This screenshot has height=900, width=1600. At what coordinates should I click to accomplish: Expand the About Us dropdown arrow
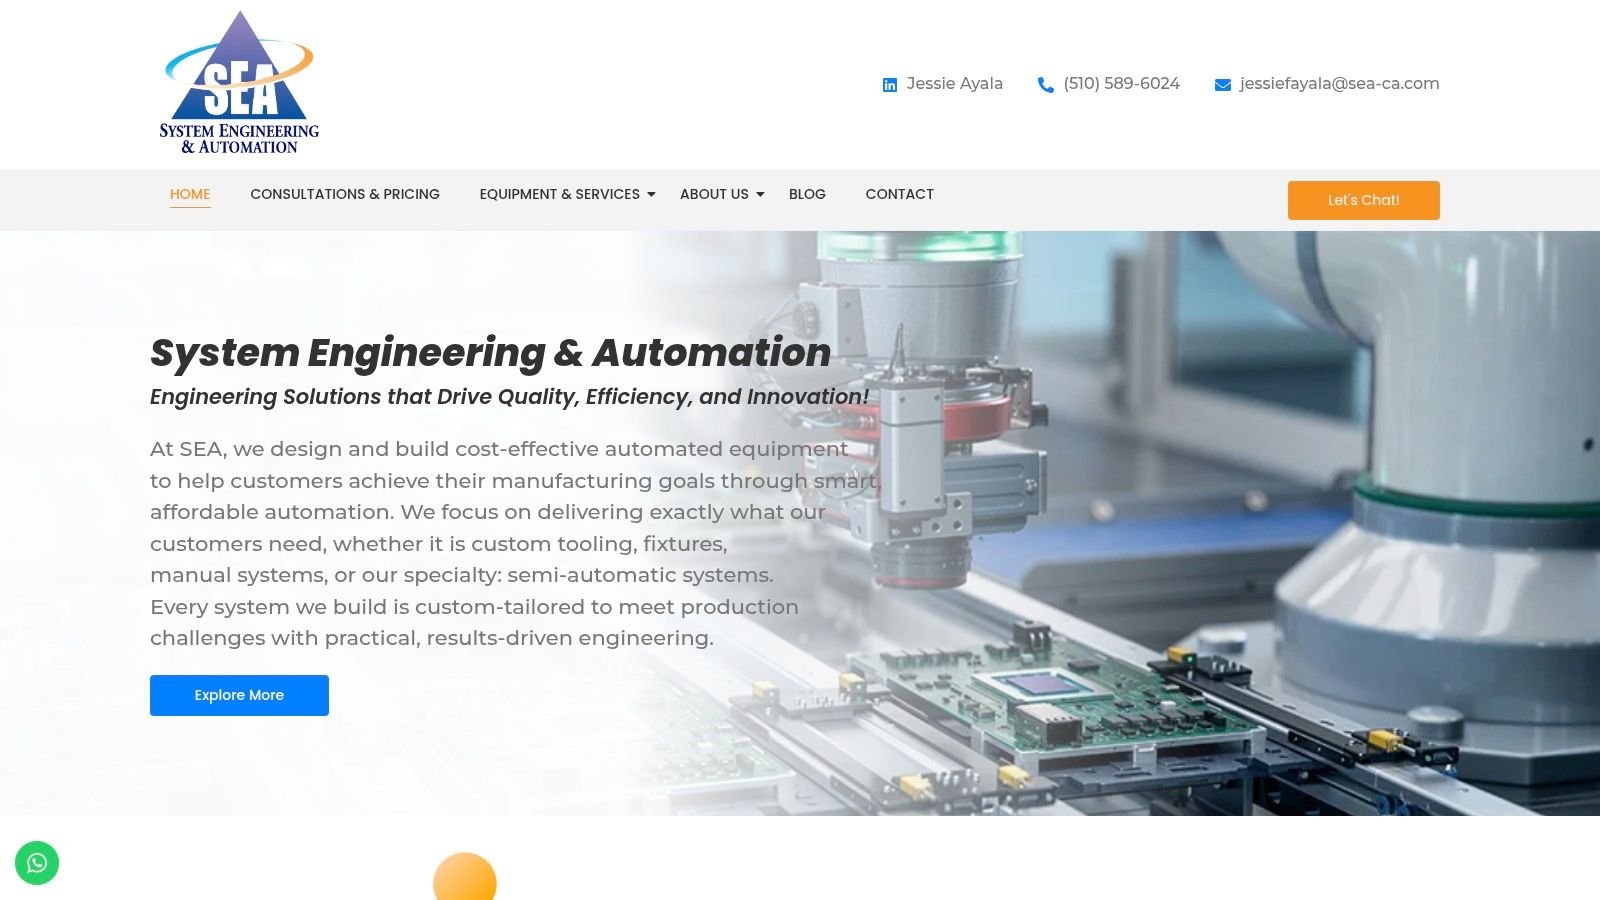[x=760, y=194]
